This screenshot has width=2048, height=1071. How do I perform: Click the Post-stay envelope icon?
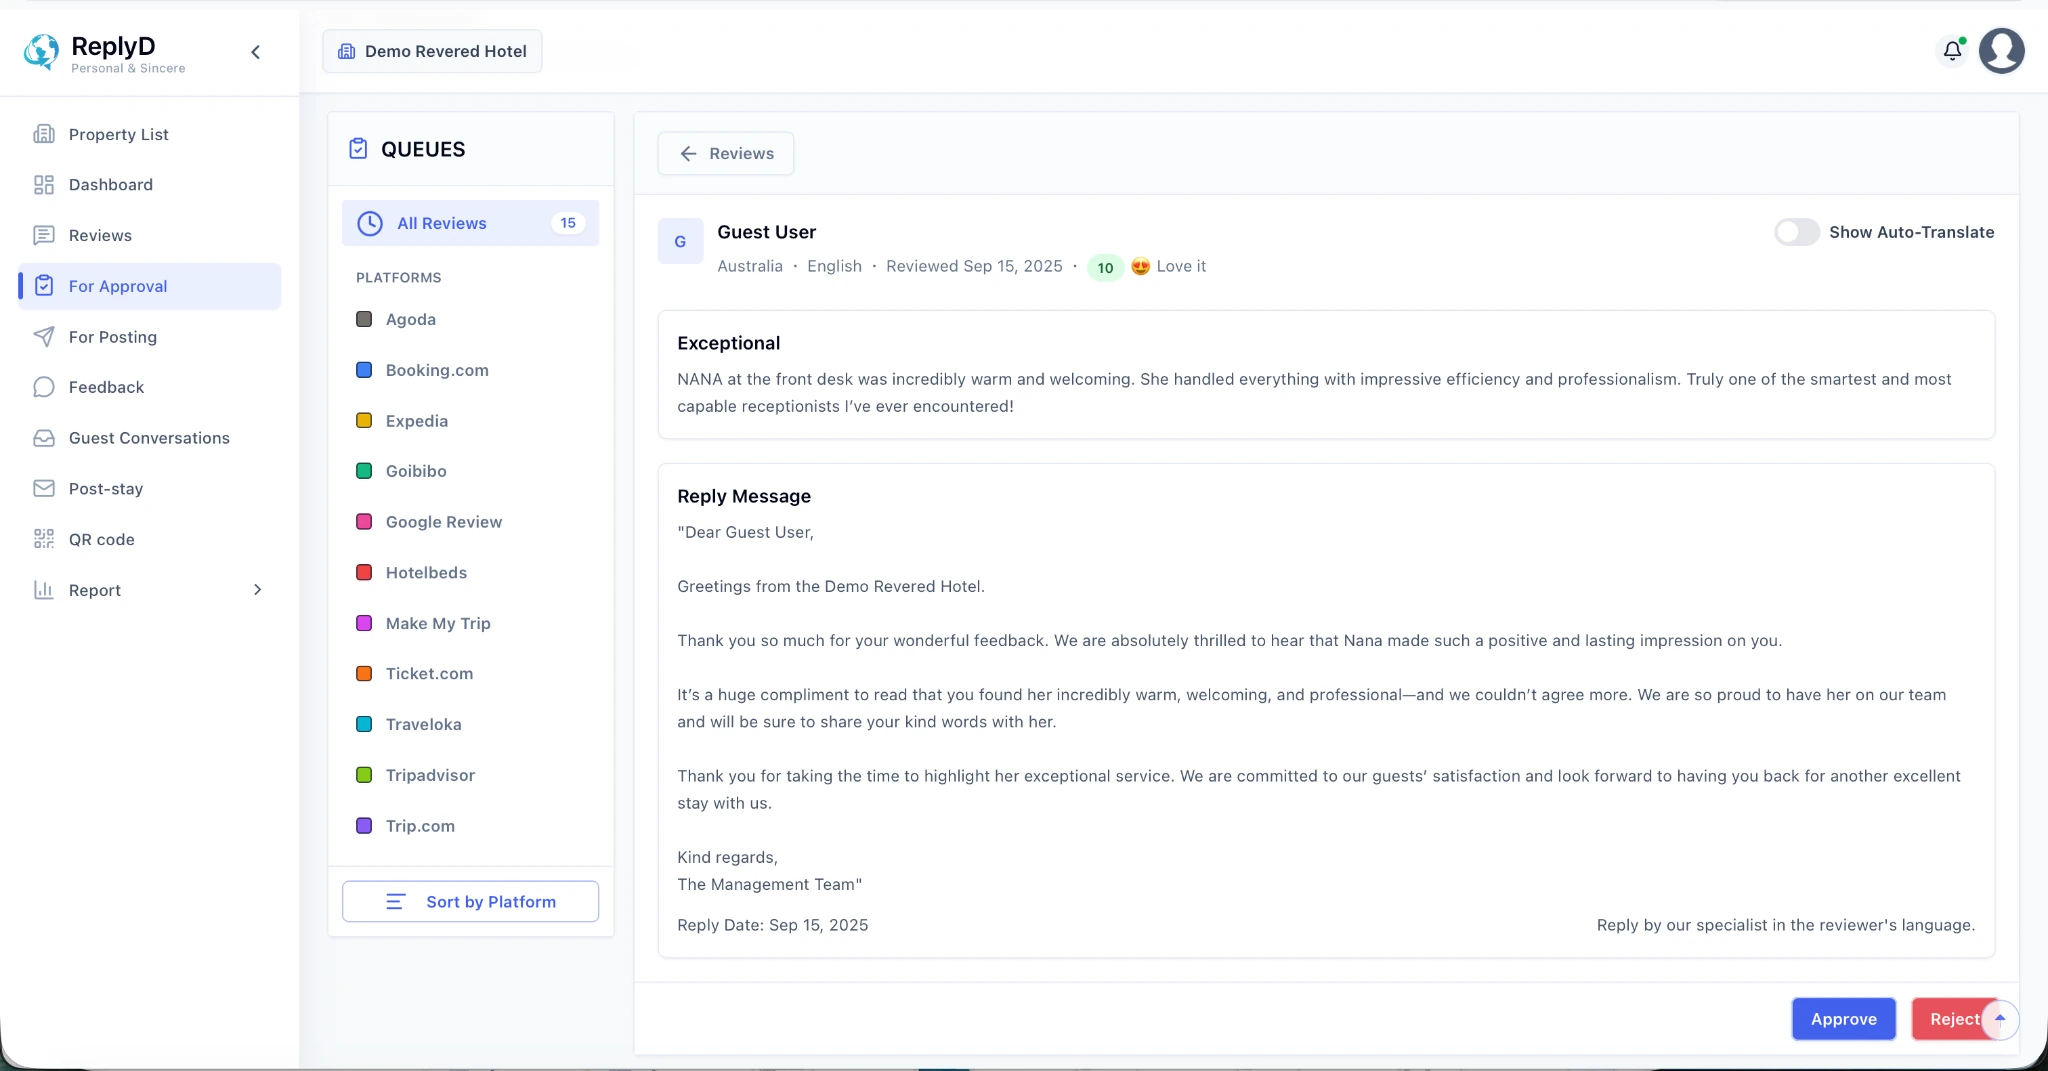44,489
